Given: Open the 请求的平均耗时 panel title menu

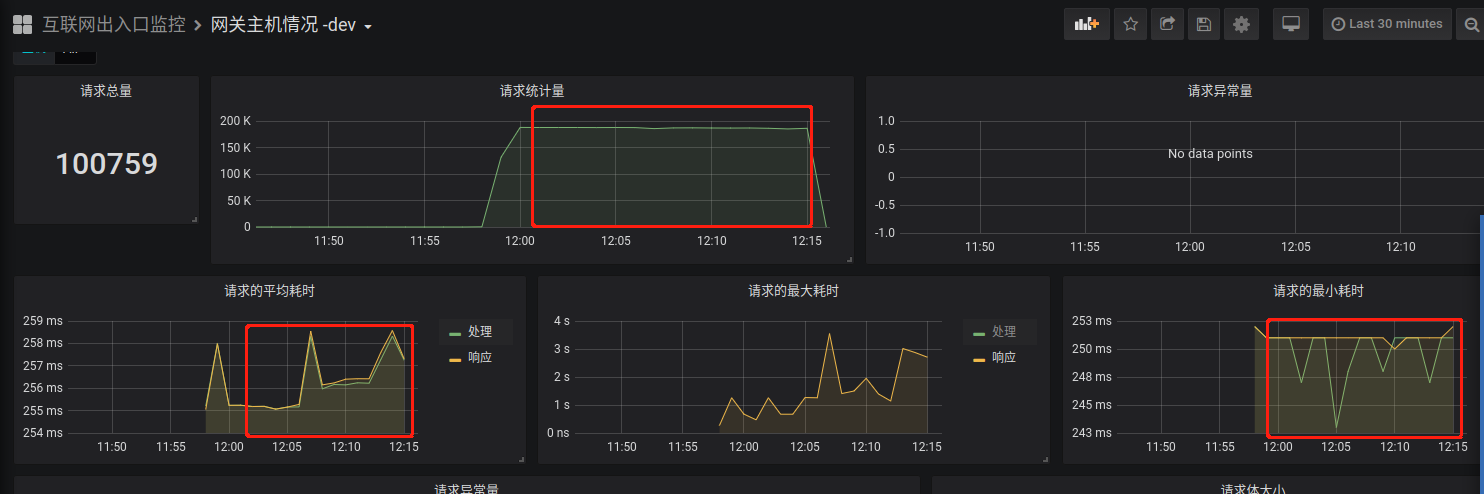Looking at the screenshot, I should pos(270,291).
